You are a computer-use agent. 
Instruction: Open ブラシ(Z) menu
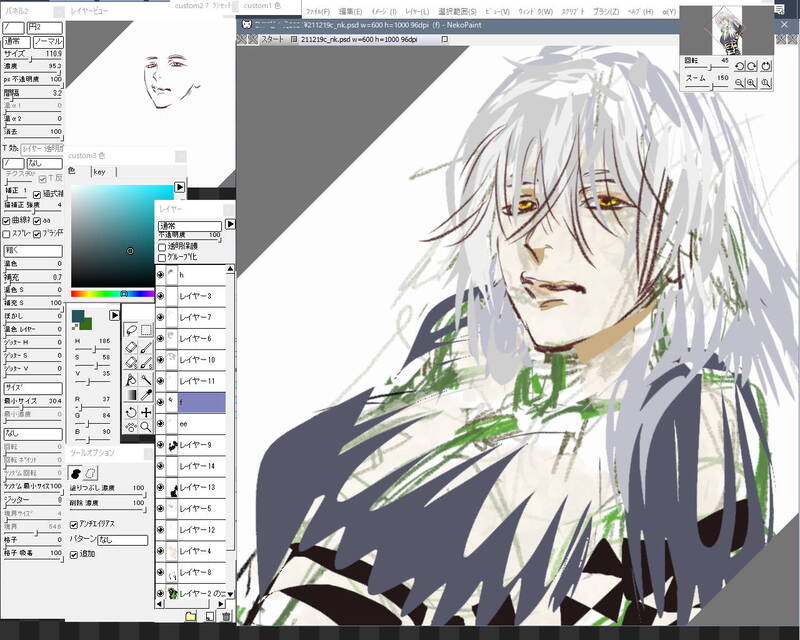tap(606, 11)
